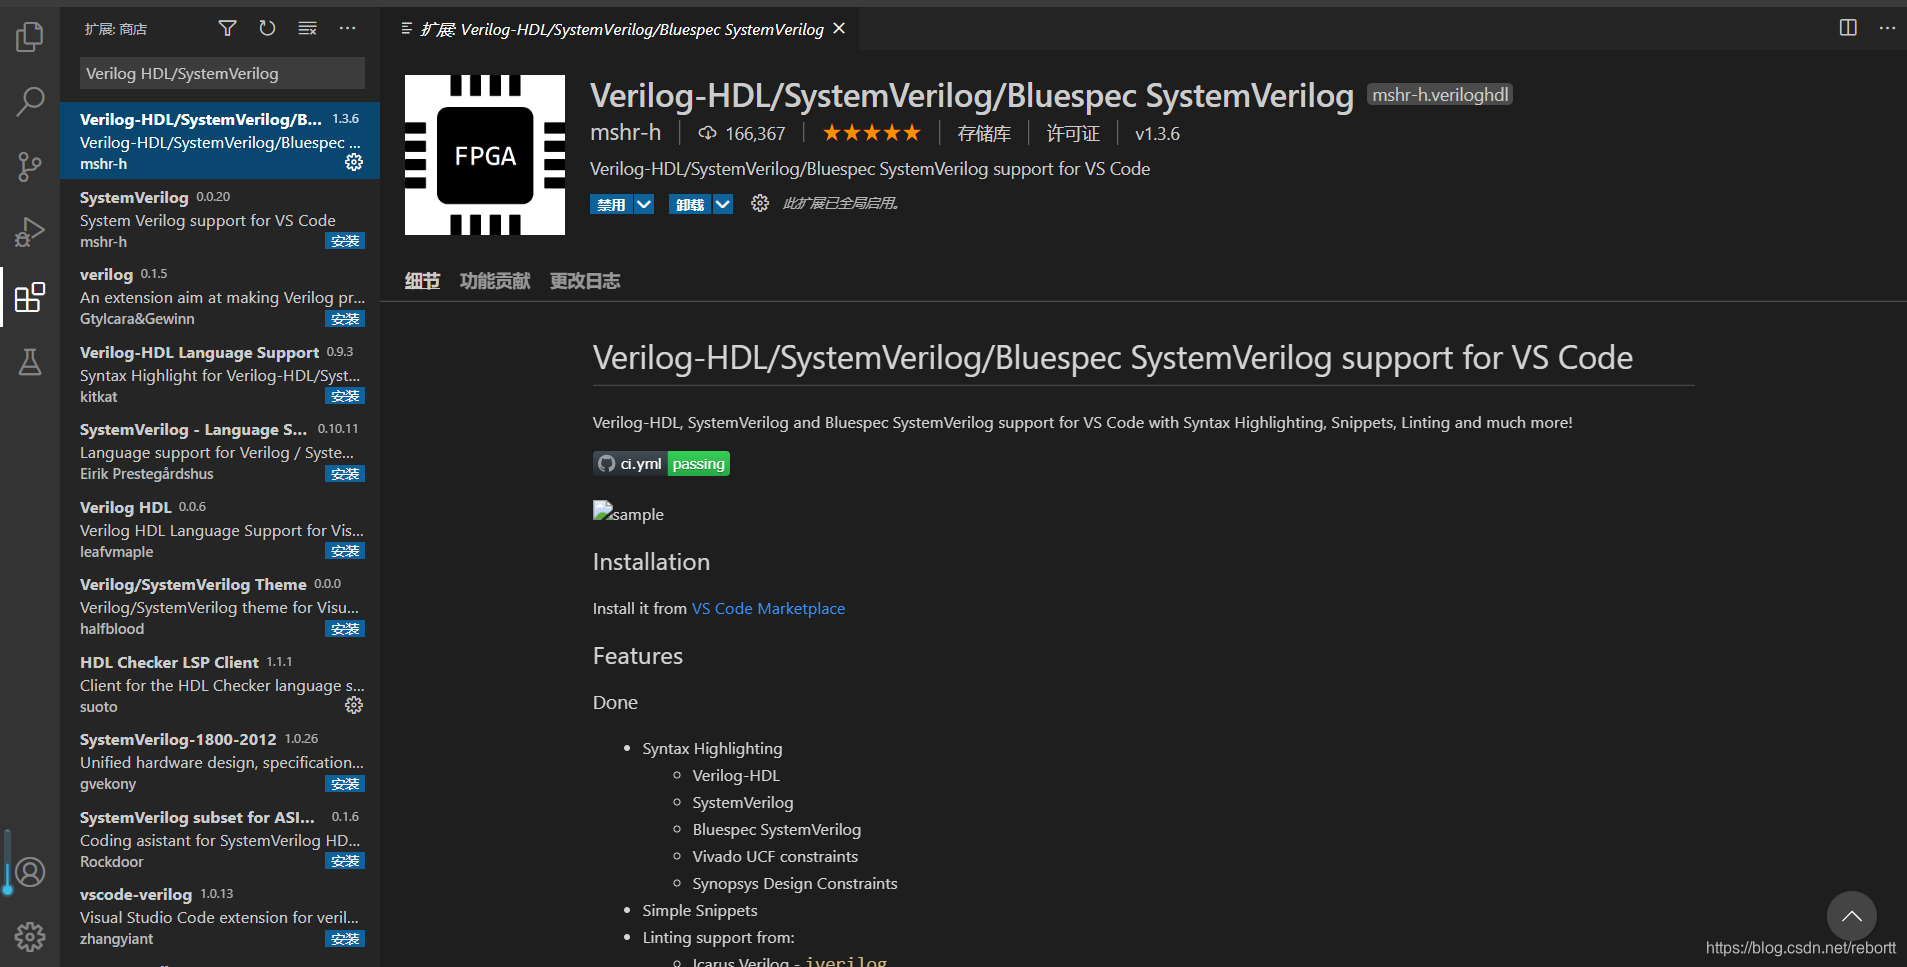Open manage gear for HDL Checker LSP Client

(x=354, y=705)
